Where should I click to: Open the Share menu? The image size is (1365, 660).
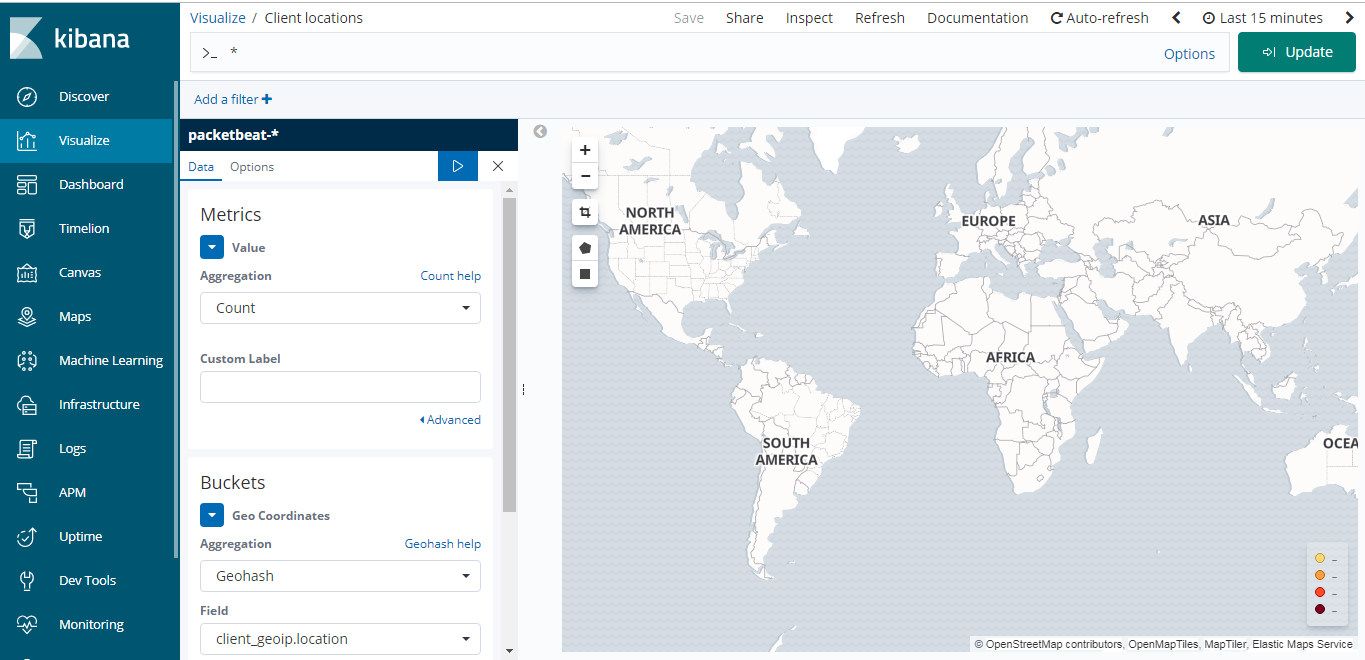click(745, 18)
